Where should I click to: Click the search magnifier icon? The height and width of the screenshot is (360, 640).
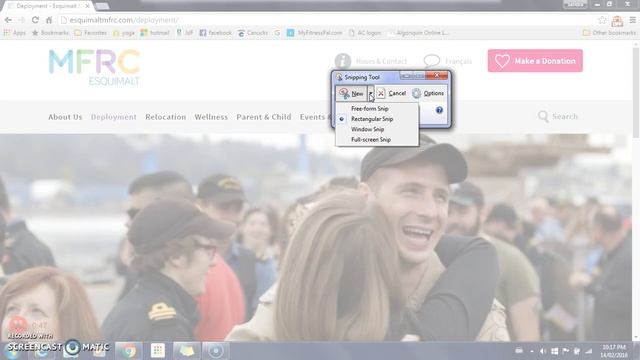pyautogui.click(x=543, y=116)
